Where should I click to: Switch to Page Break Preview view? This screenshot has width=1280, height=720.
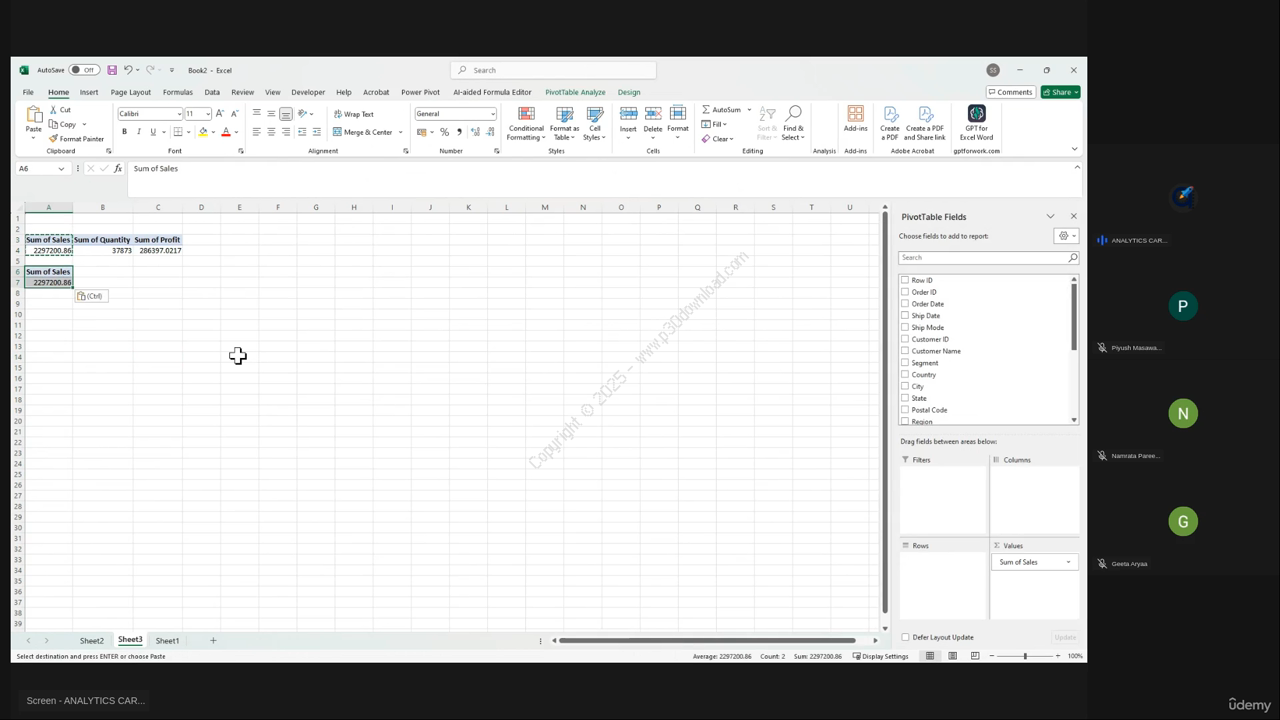975,656
